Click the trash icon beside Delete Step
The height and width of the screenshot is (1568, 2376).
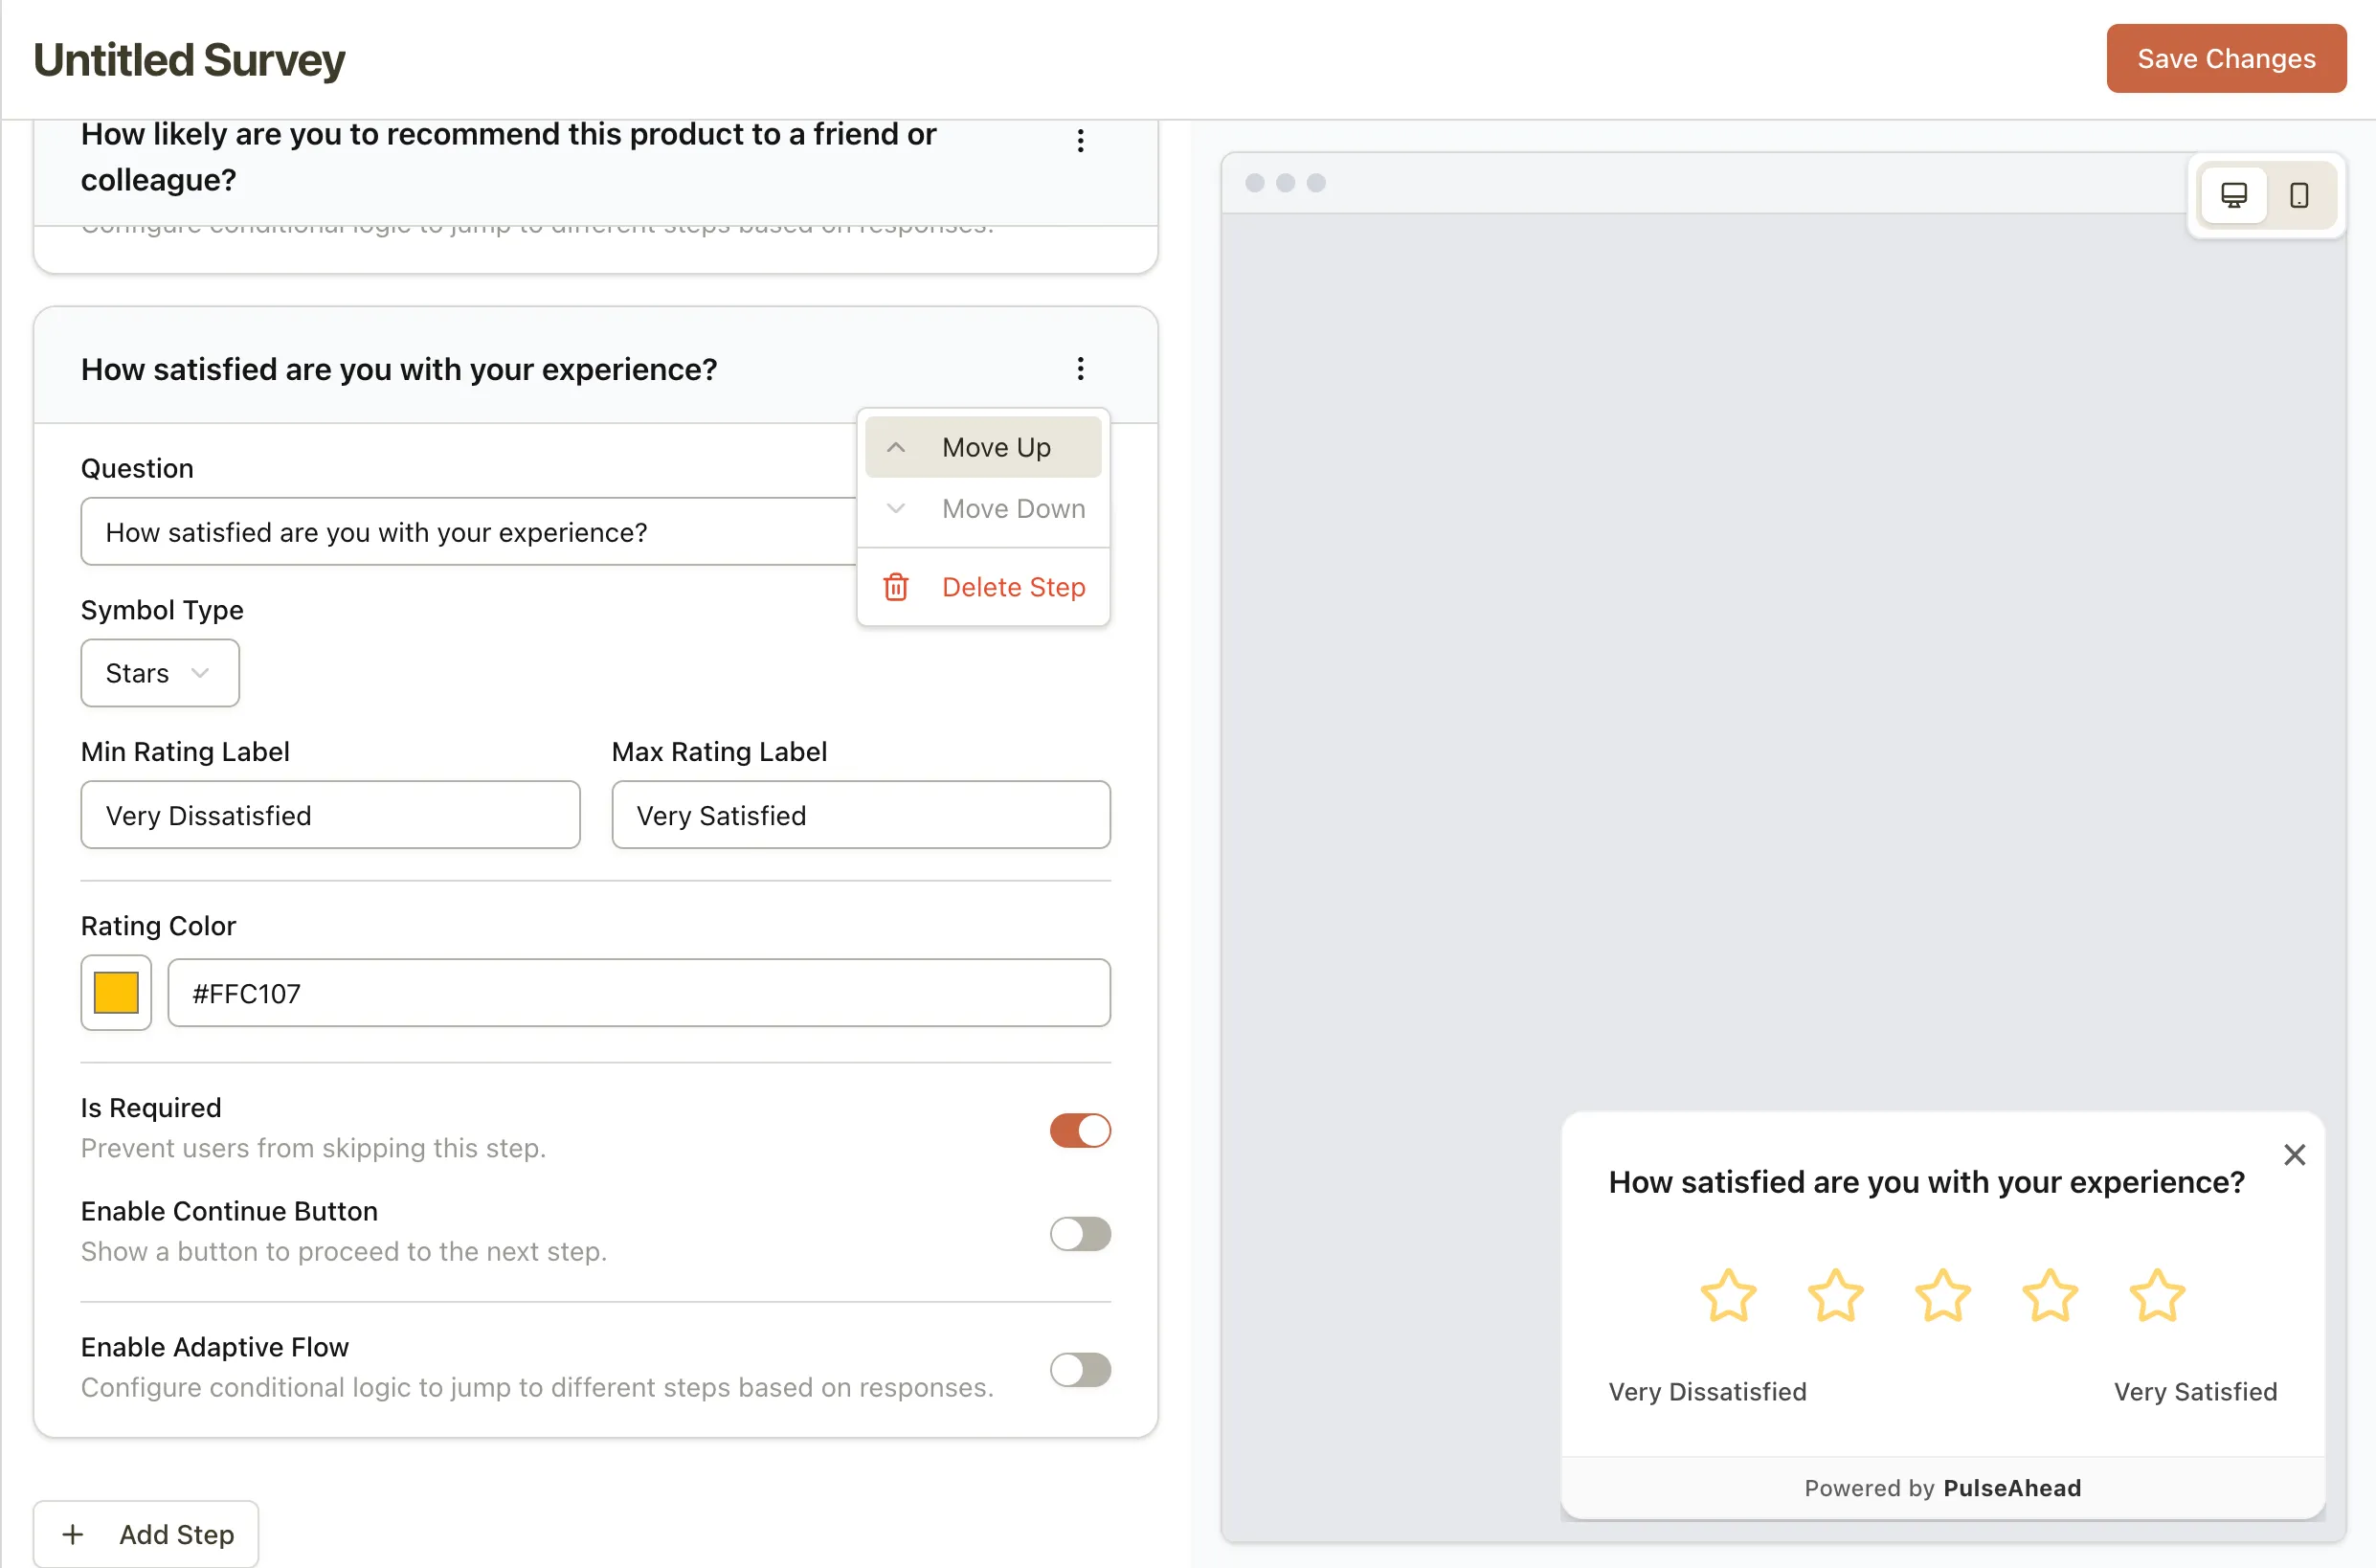[x=895, y=587]
